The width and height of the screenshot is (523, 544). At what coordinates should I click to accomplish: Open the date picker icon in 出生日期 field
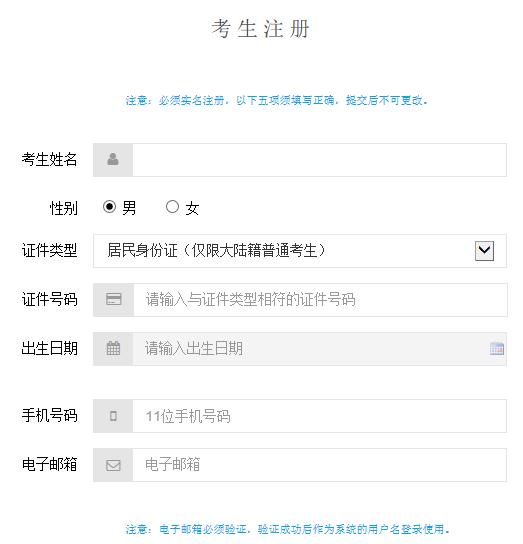pos(497,348)
